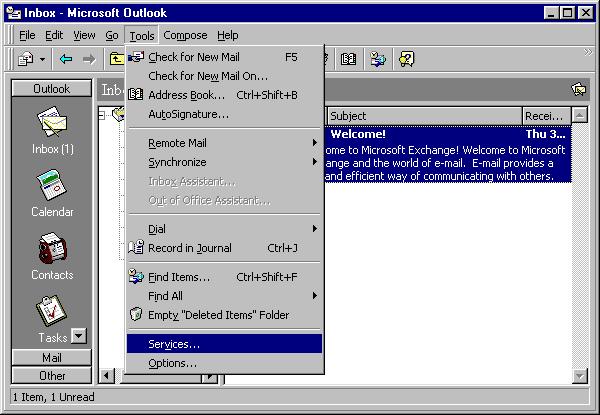
Task: Sort by the Subject column header
Action: (x=425, y=116)
